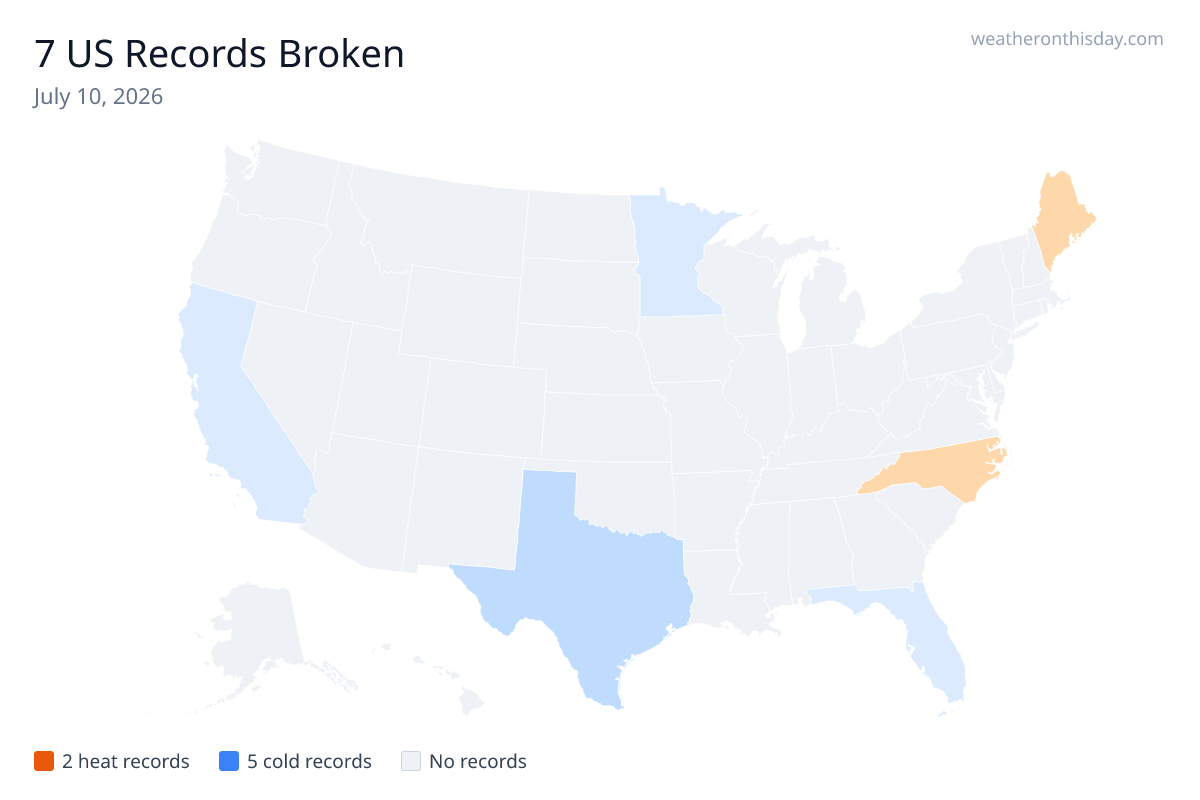Viewport: 1200px width, 800px height.
Task: Select Texas on the map
Action: 590,580
